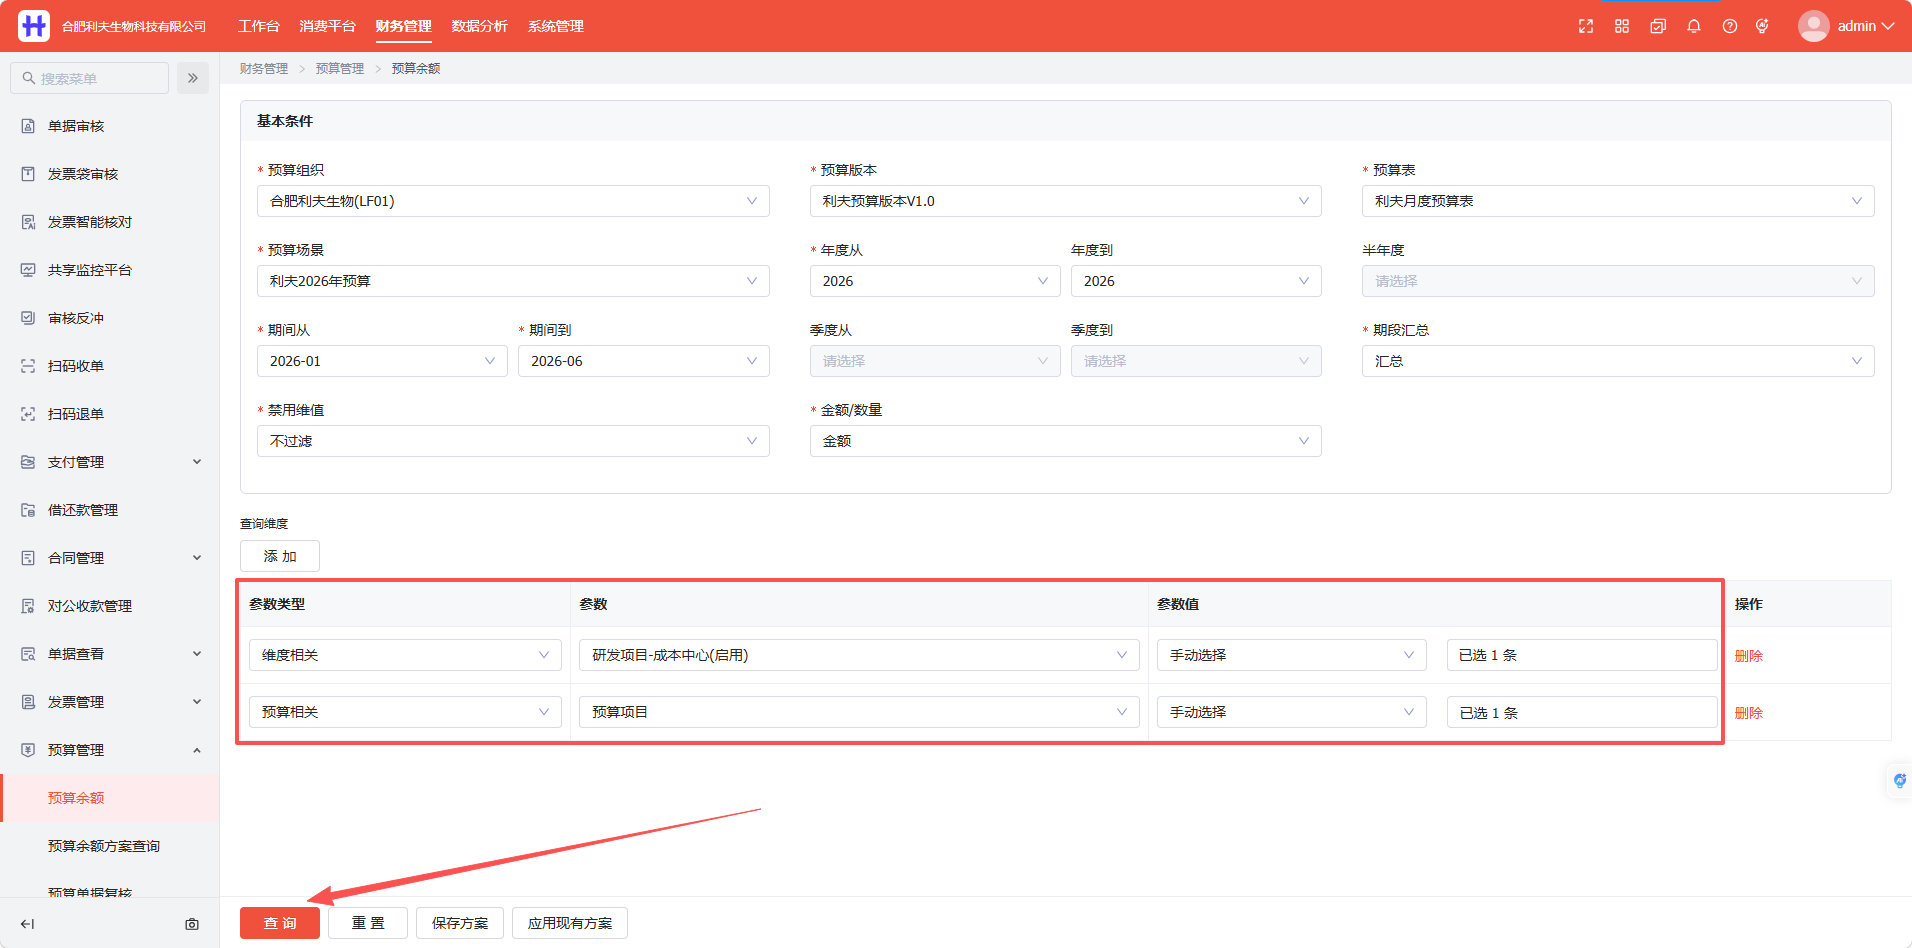The height and width of the screenshot is (948, 1912).
Task: Switch to the 数据分析 top menu
Action: pos(480,26)
